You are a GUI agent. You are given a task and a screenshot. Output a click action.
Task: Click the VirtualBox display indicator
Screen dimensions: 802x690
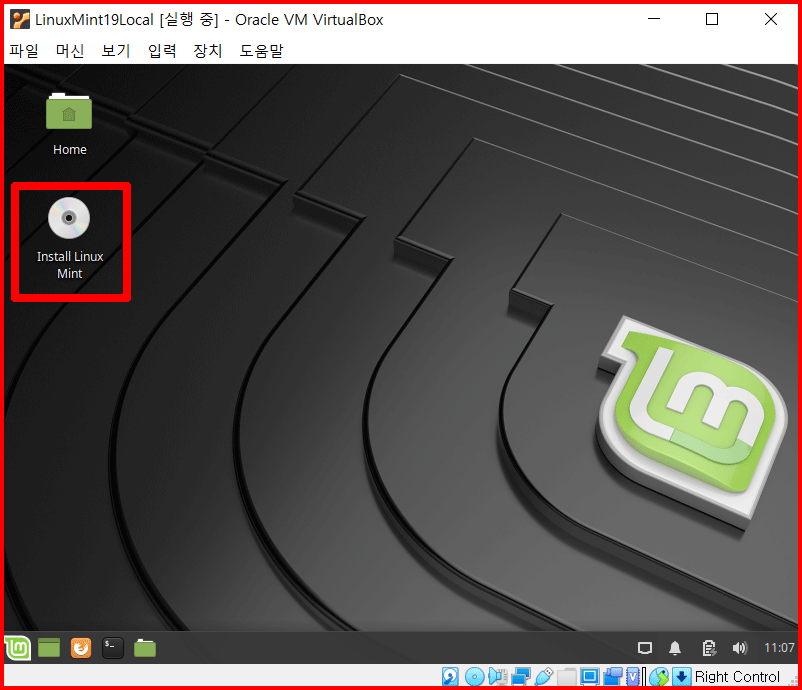click(589, 677)
